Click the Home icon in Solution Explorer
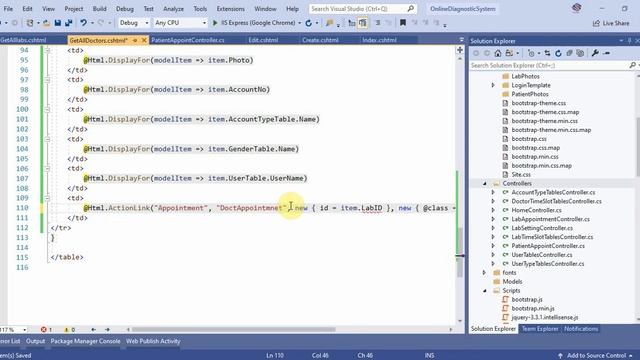The height and width of the screenshot is (360, 640). pos(498,53)
